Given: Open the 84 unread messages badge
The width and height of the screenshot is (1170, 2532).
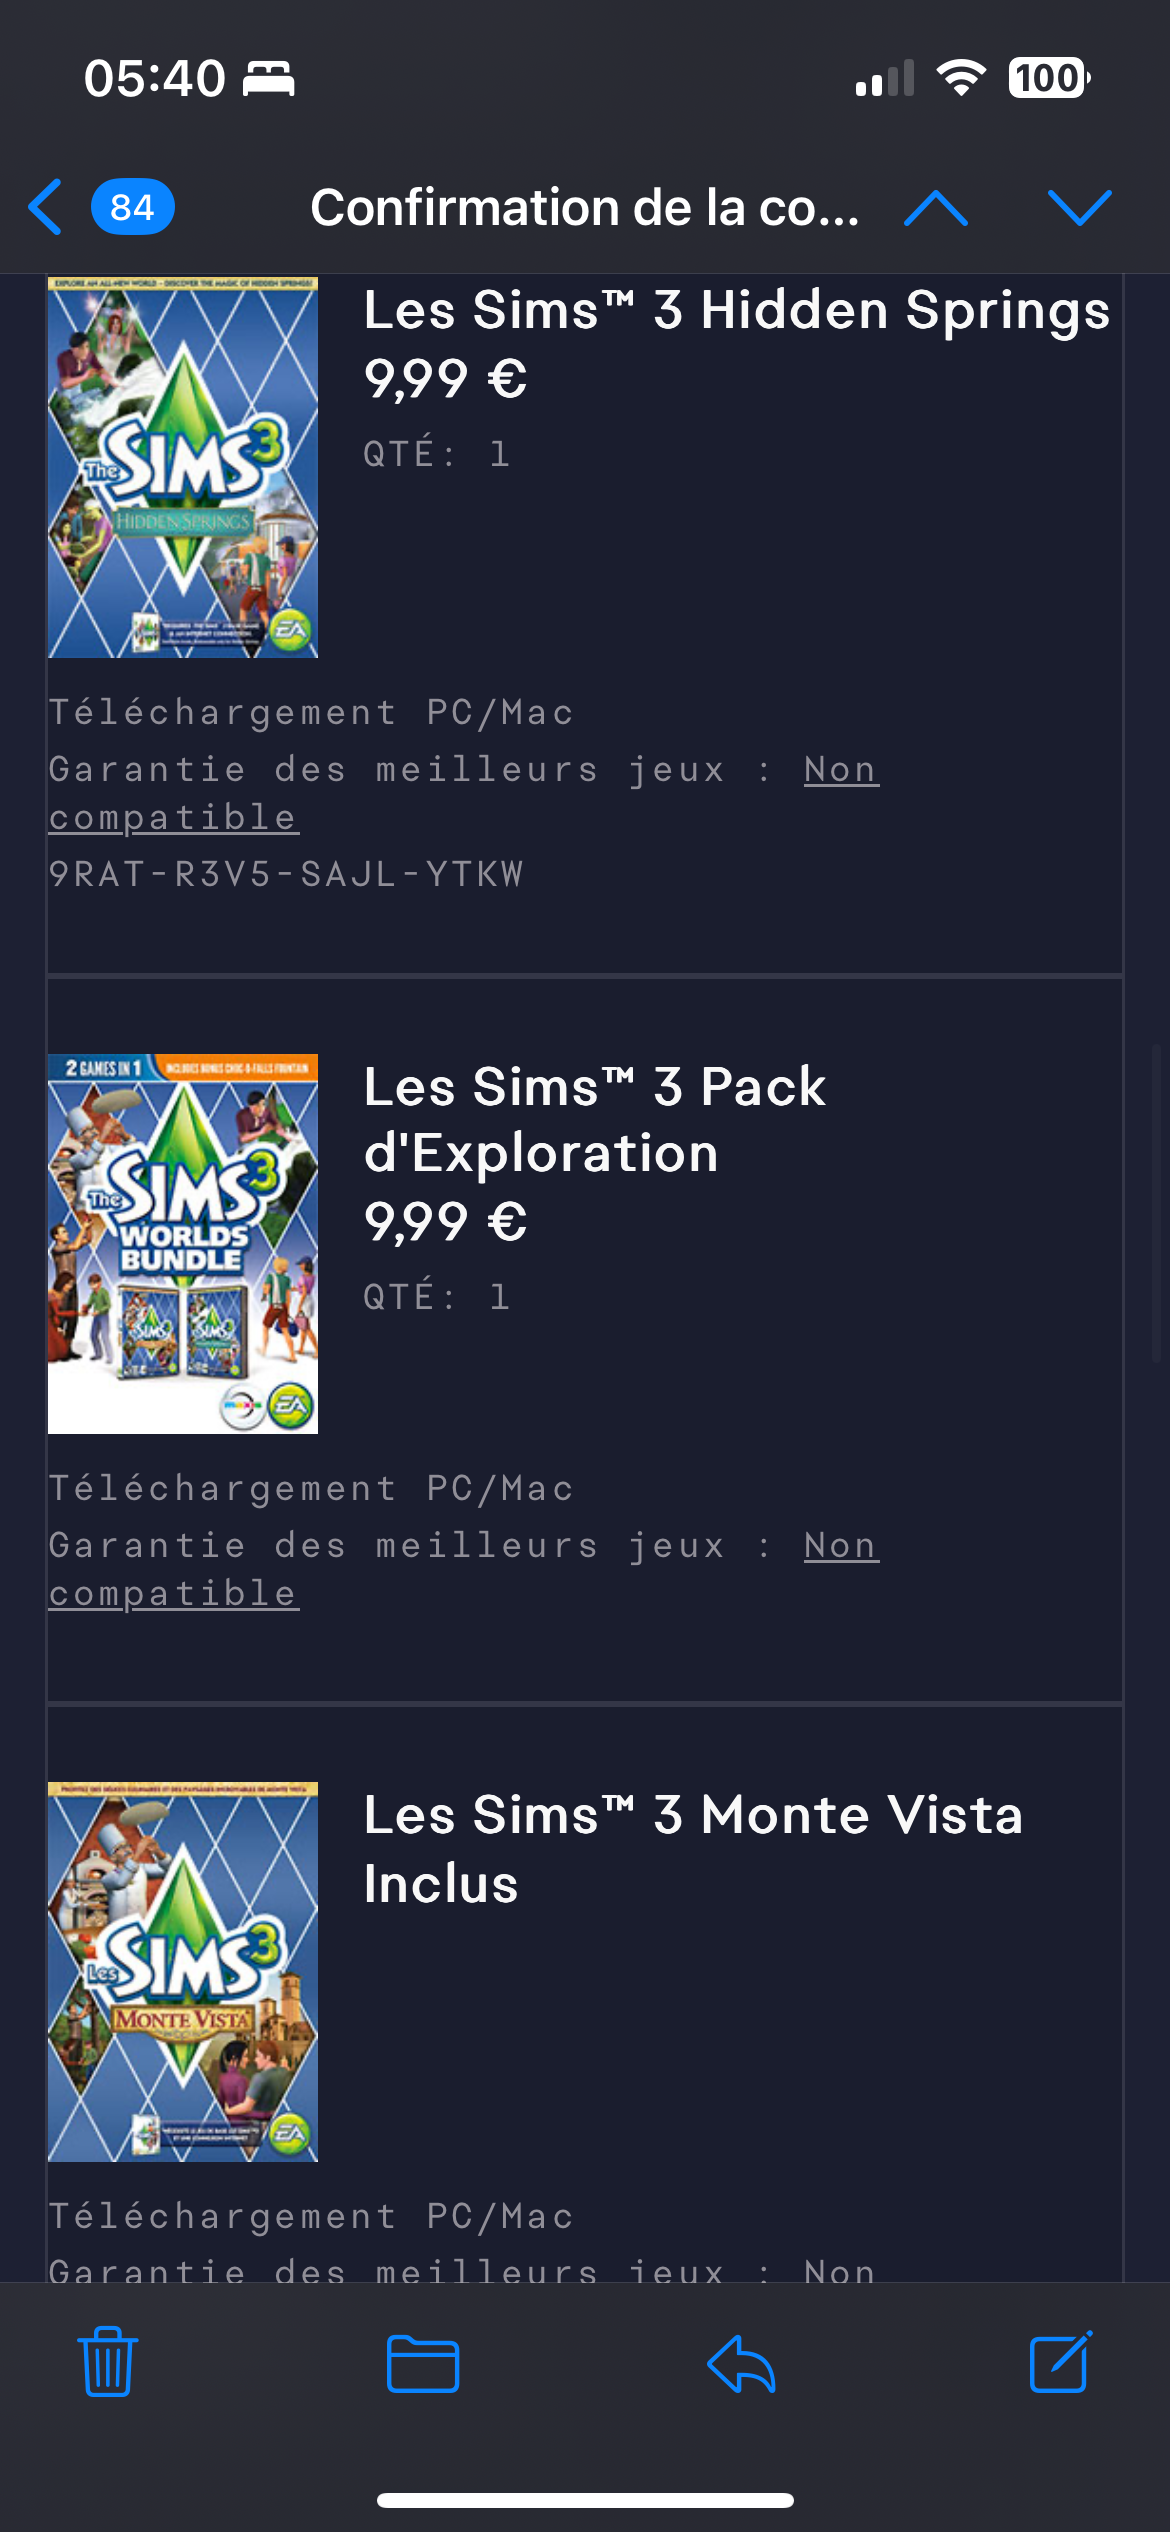Looking at the screenshot, I should click(x=133, y=207).
